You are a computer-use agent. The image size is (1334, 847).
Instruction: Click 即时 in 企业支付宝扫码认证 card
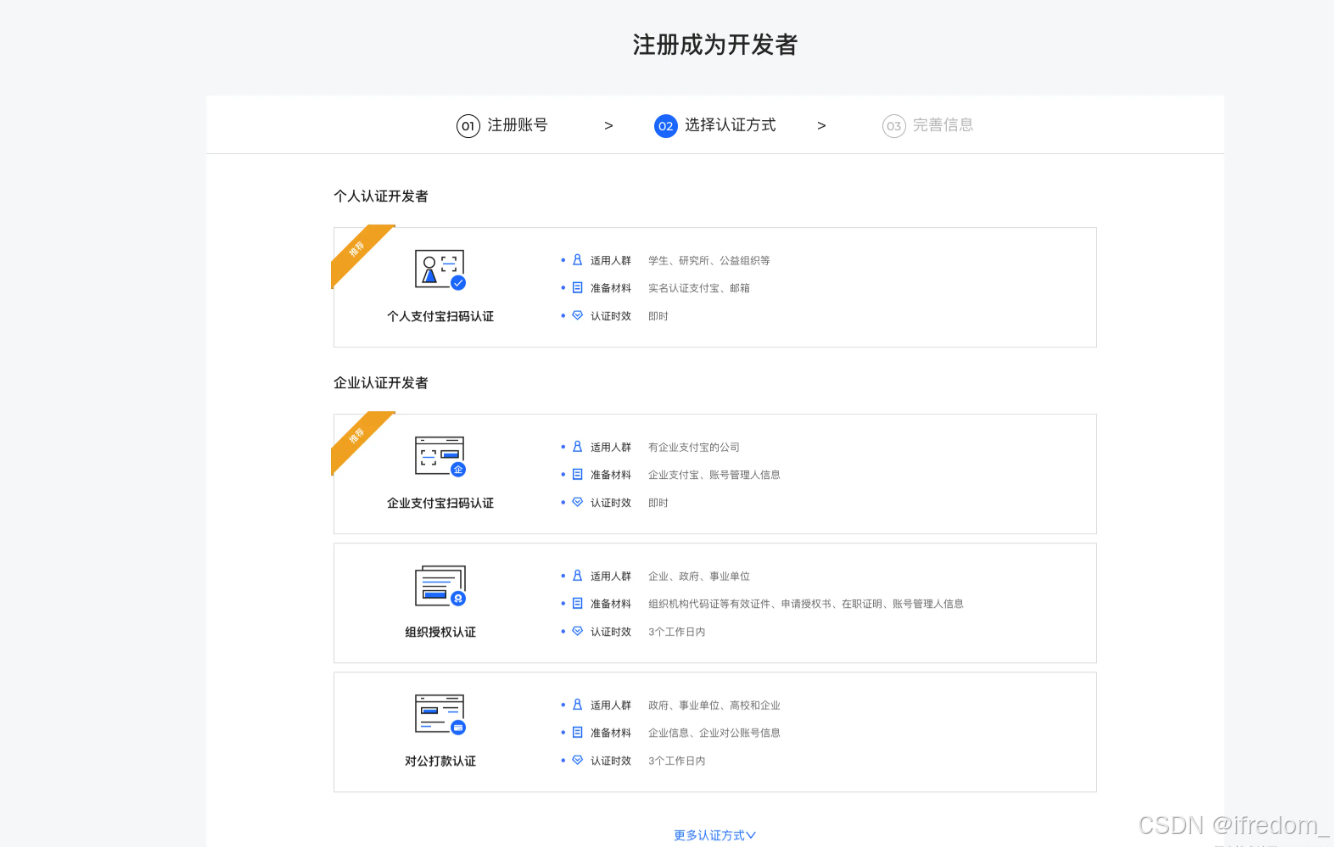pyautogui.click(x=658, y=503)
